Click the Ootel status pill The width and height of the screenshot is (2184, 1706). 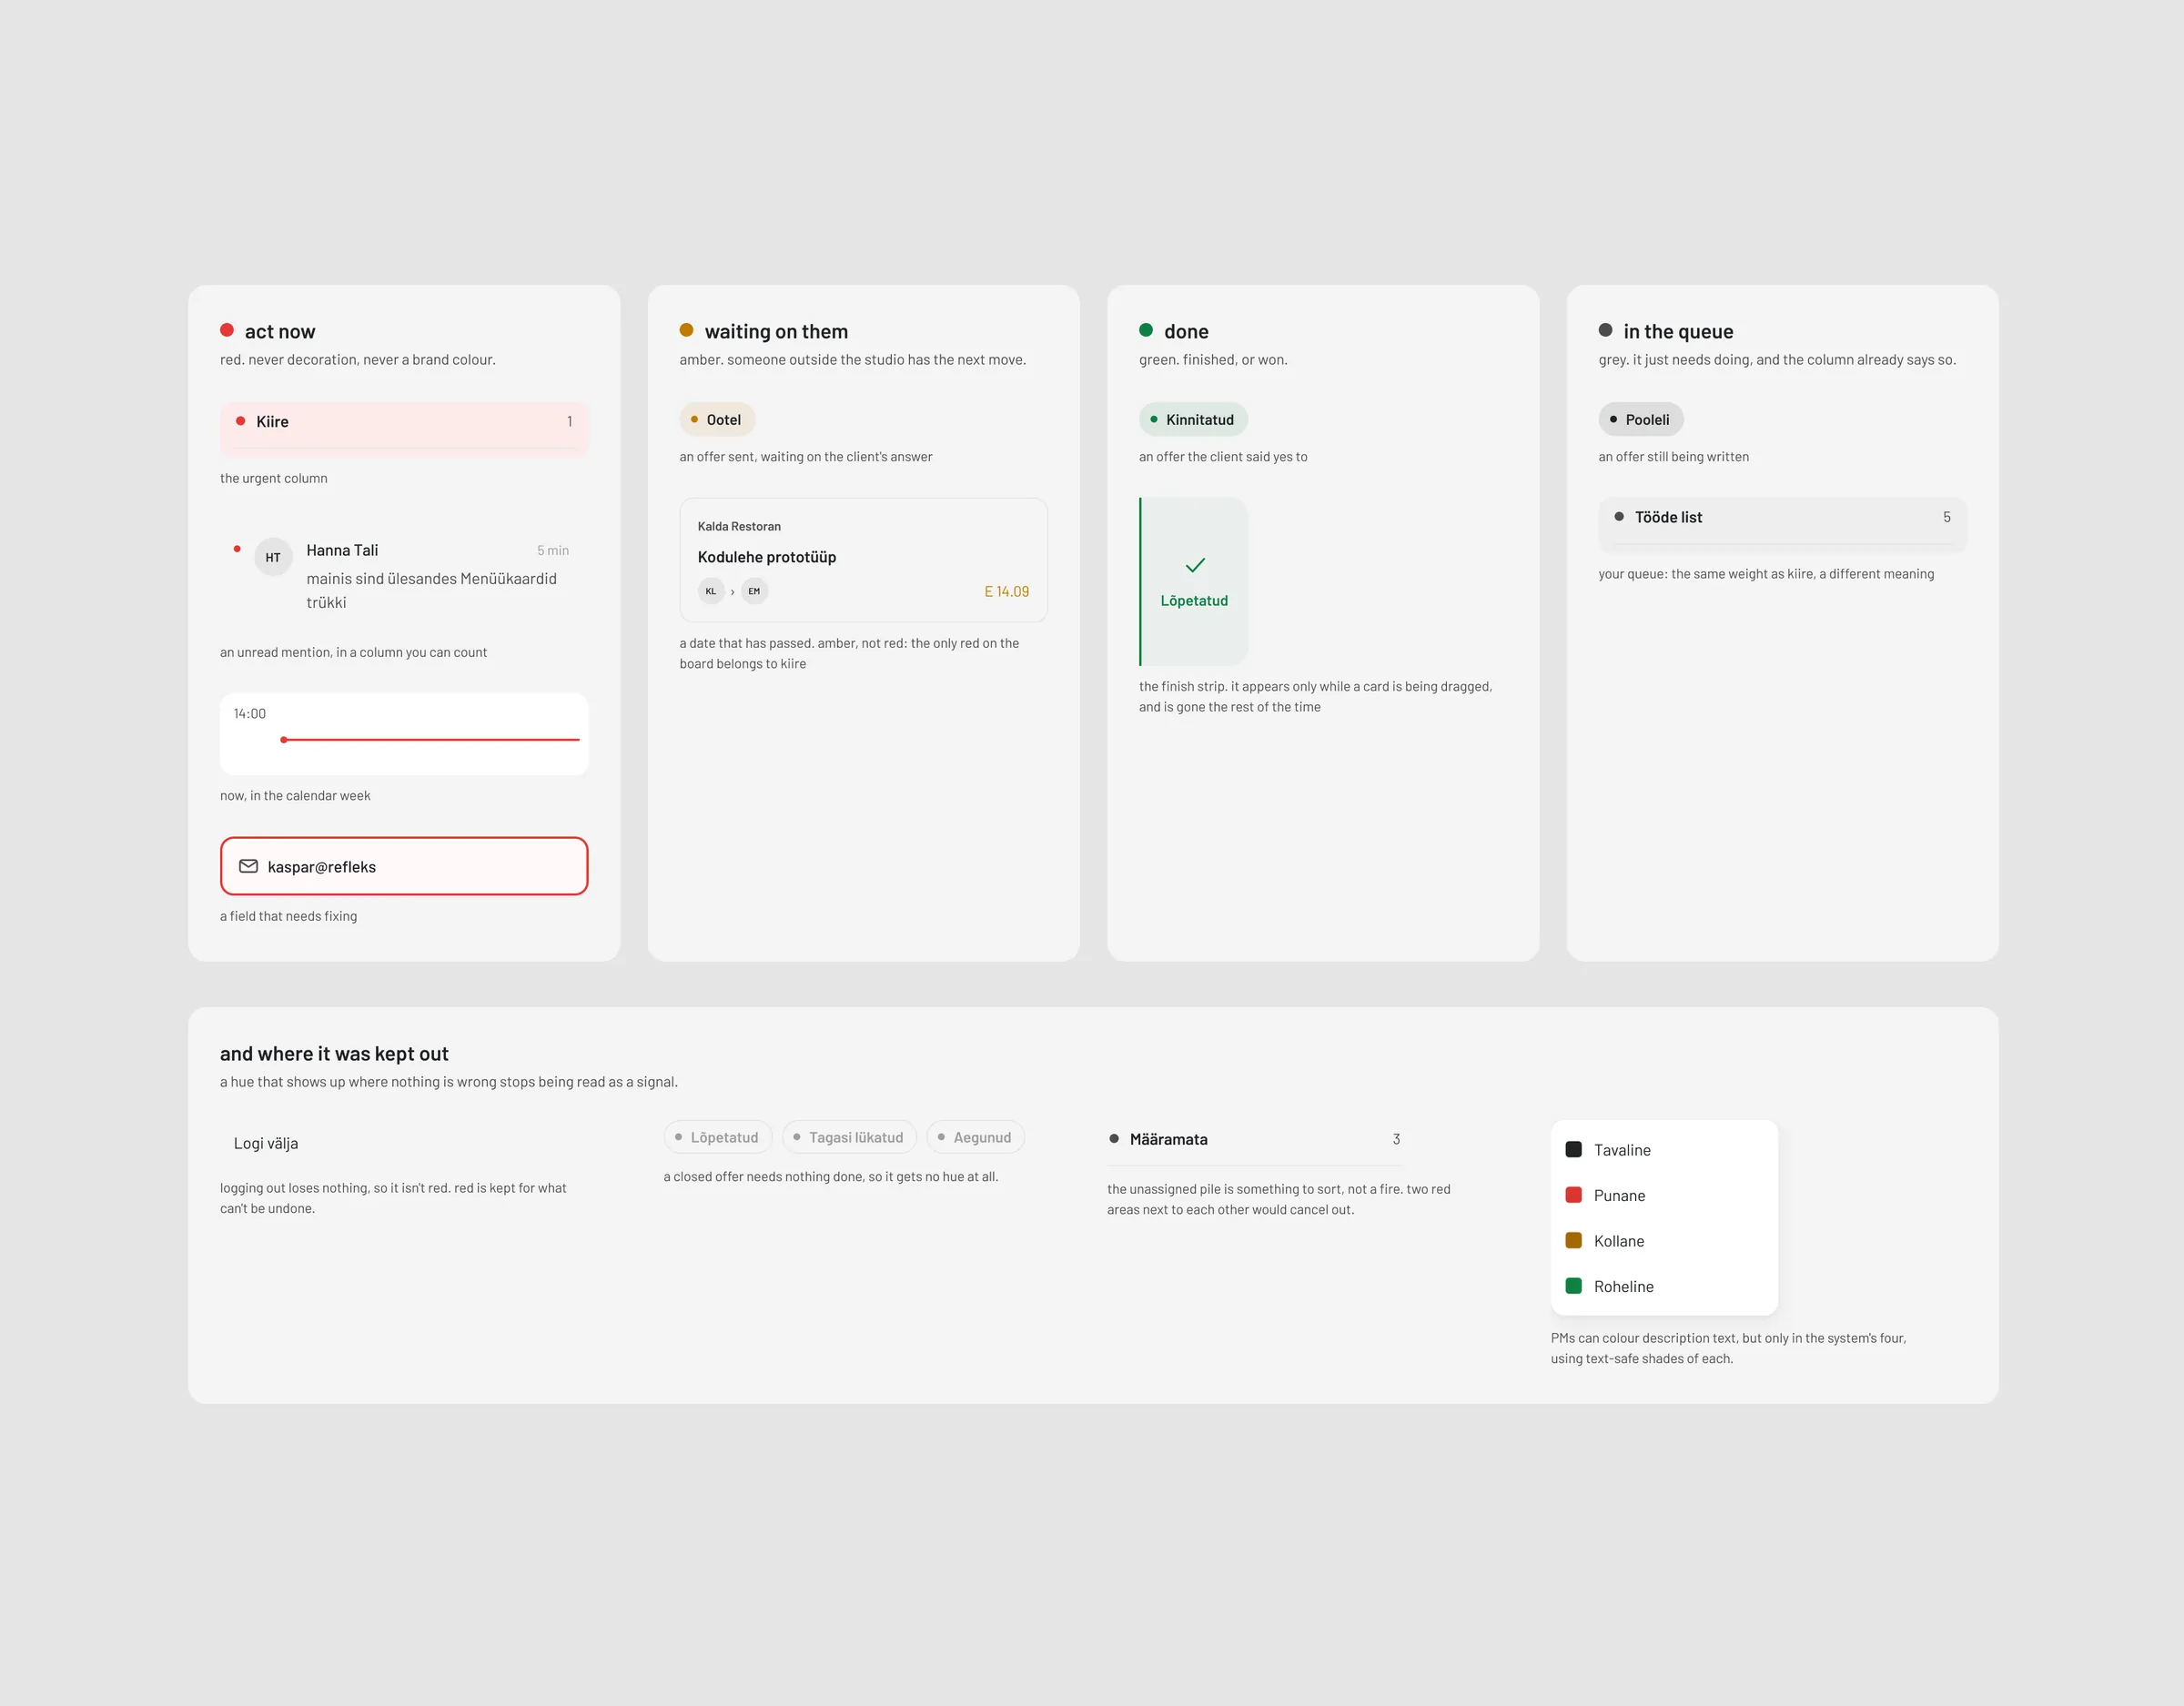click(717, 419)
